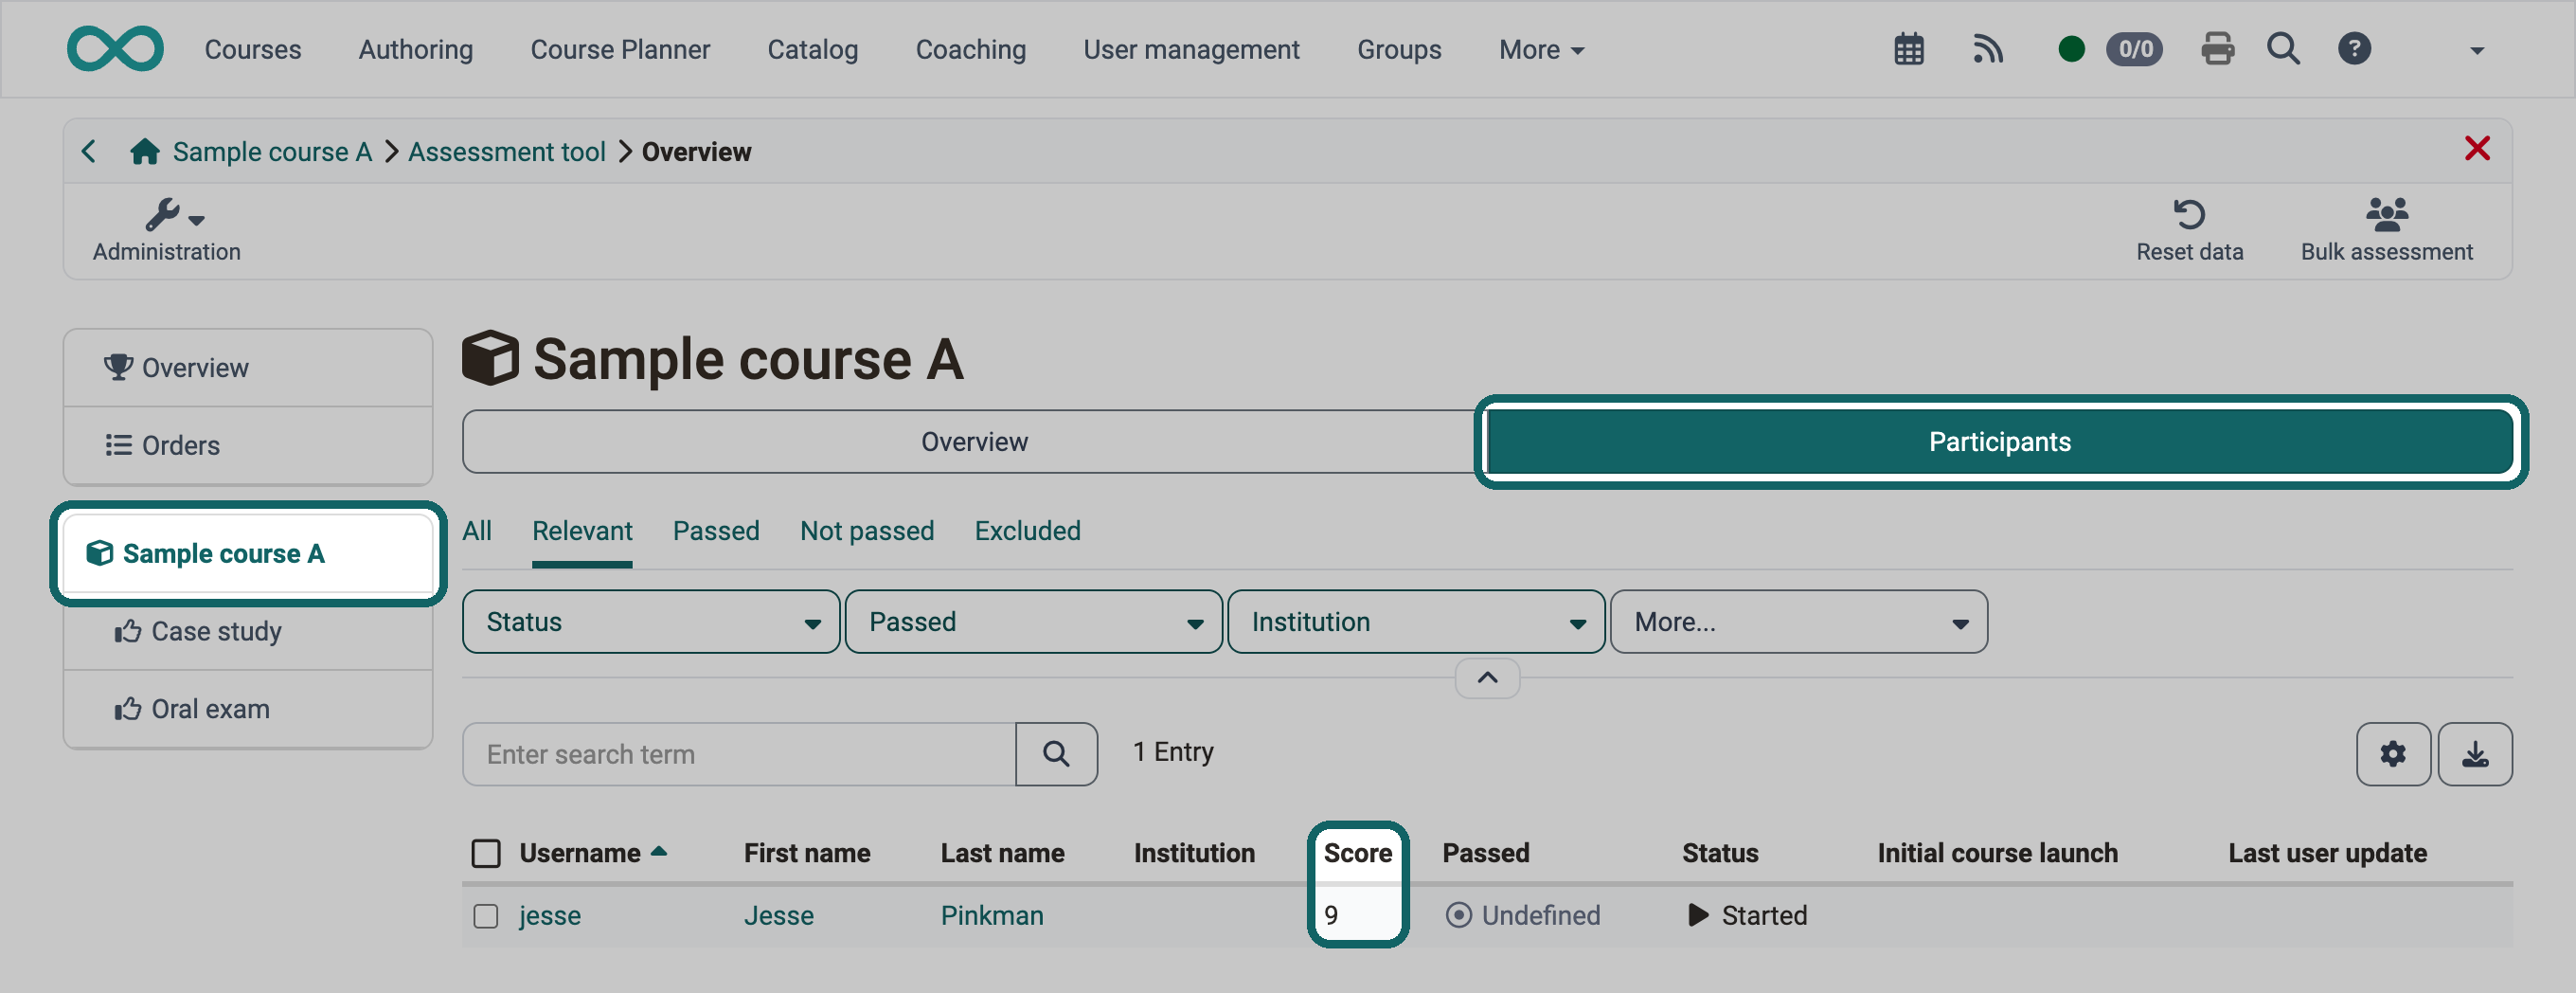Open the user profile dropdown arrow

click(2477, 50)
